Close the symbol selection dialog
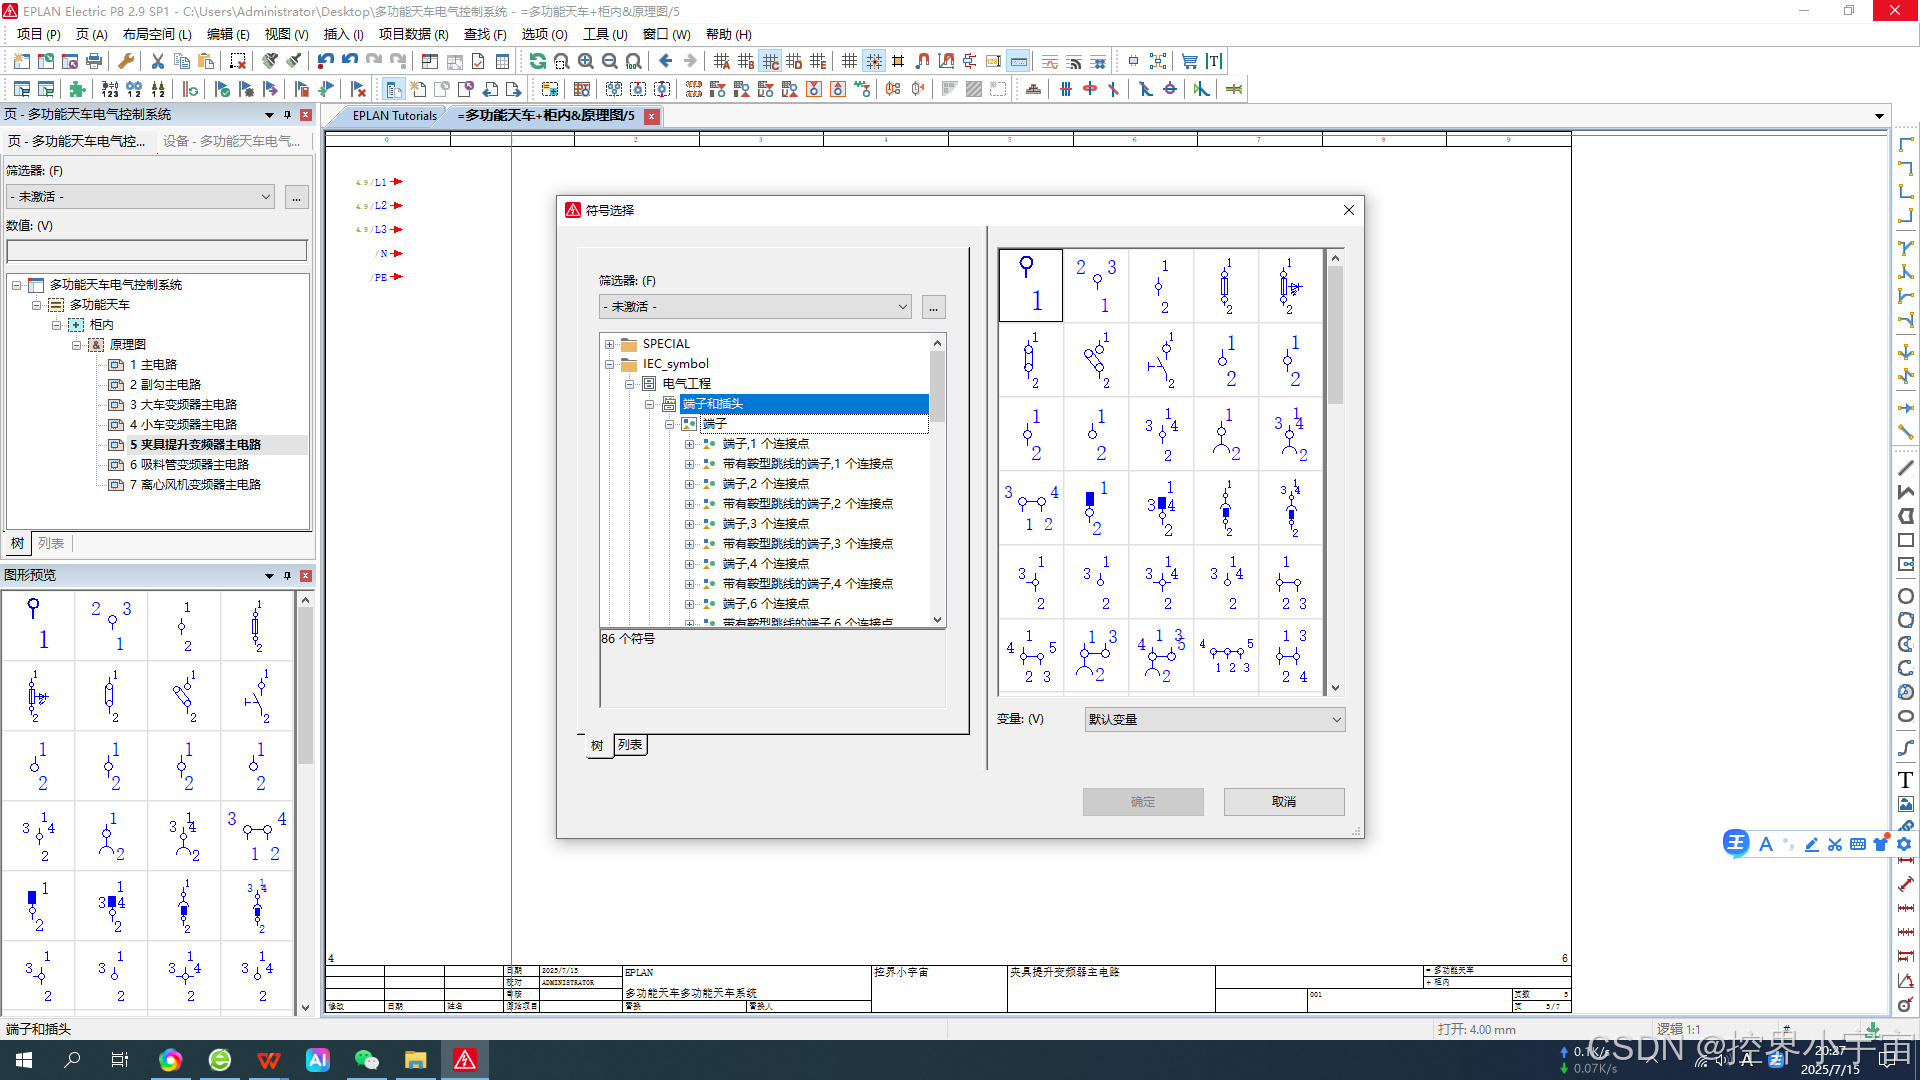 (1349, 210)
